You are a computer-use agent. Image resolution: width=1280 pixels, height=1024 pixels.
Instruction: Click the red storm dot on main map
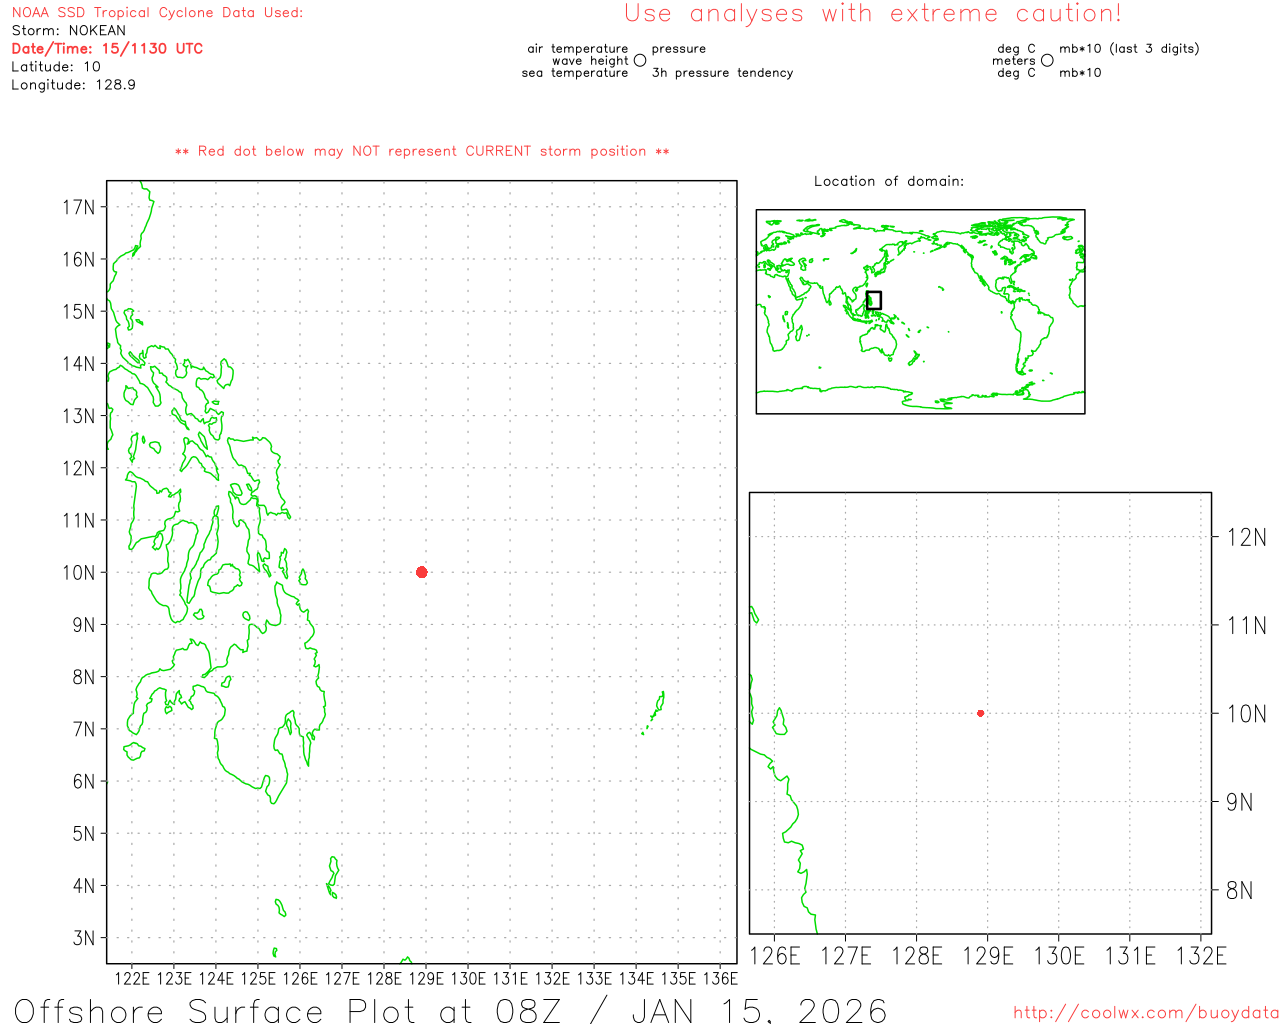click(421, 572)
